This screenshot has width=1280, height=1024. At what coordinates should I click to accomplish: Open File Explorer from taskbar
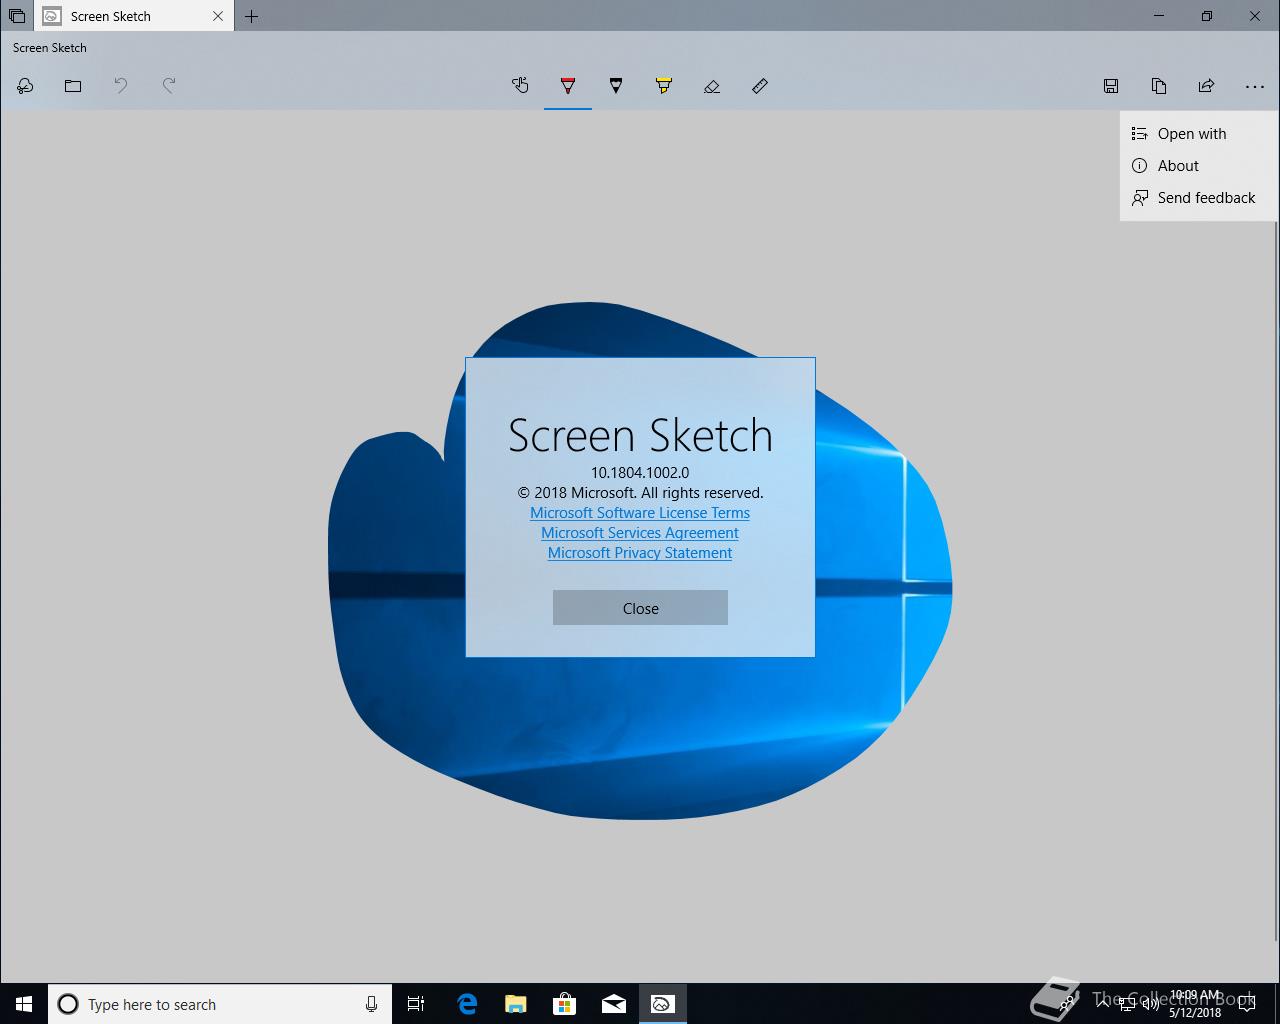click(515, 1004)
